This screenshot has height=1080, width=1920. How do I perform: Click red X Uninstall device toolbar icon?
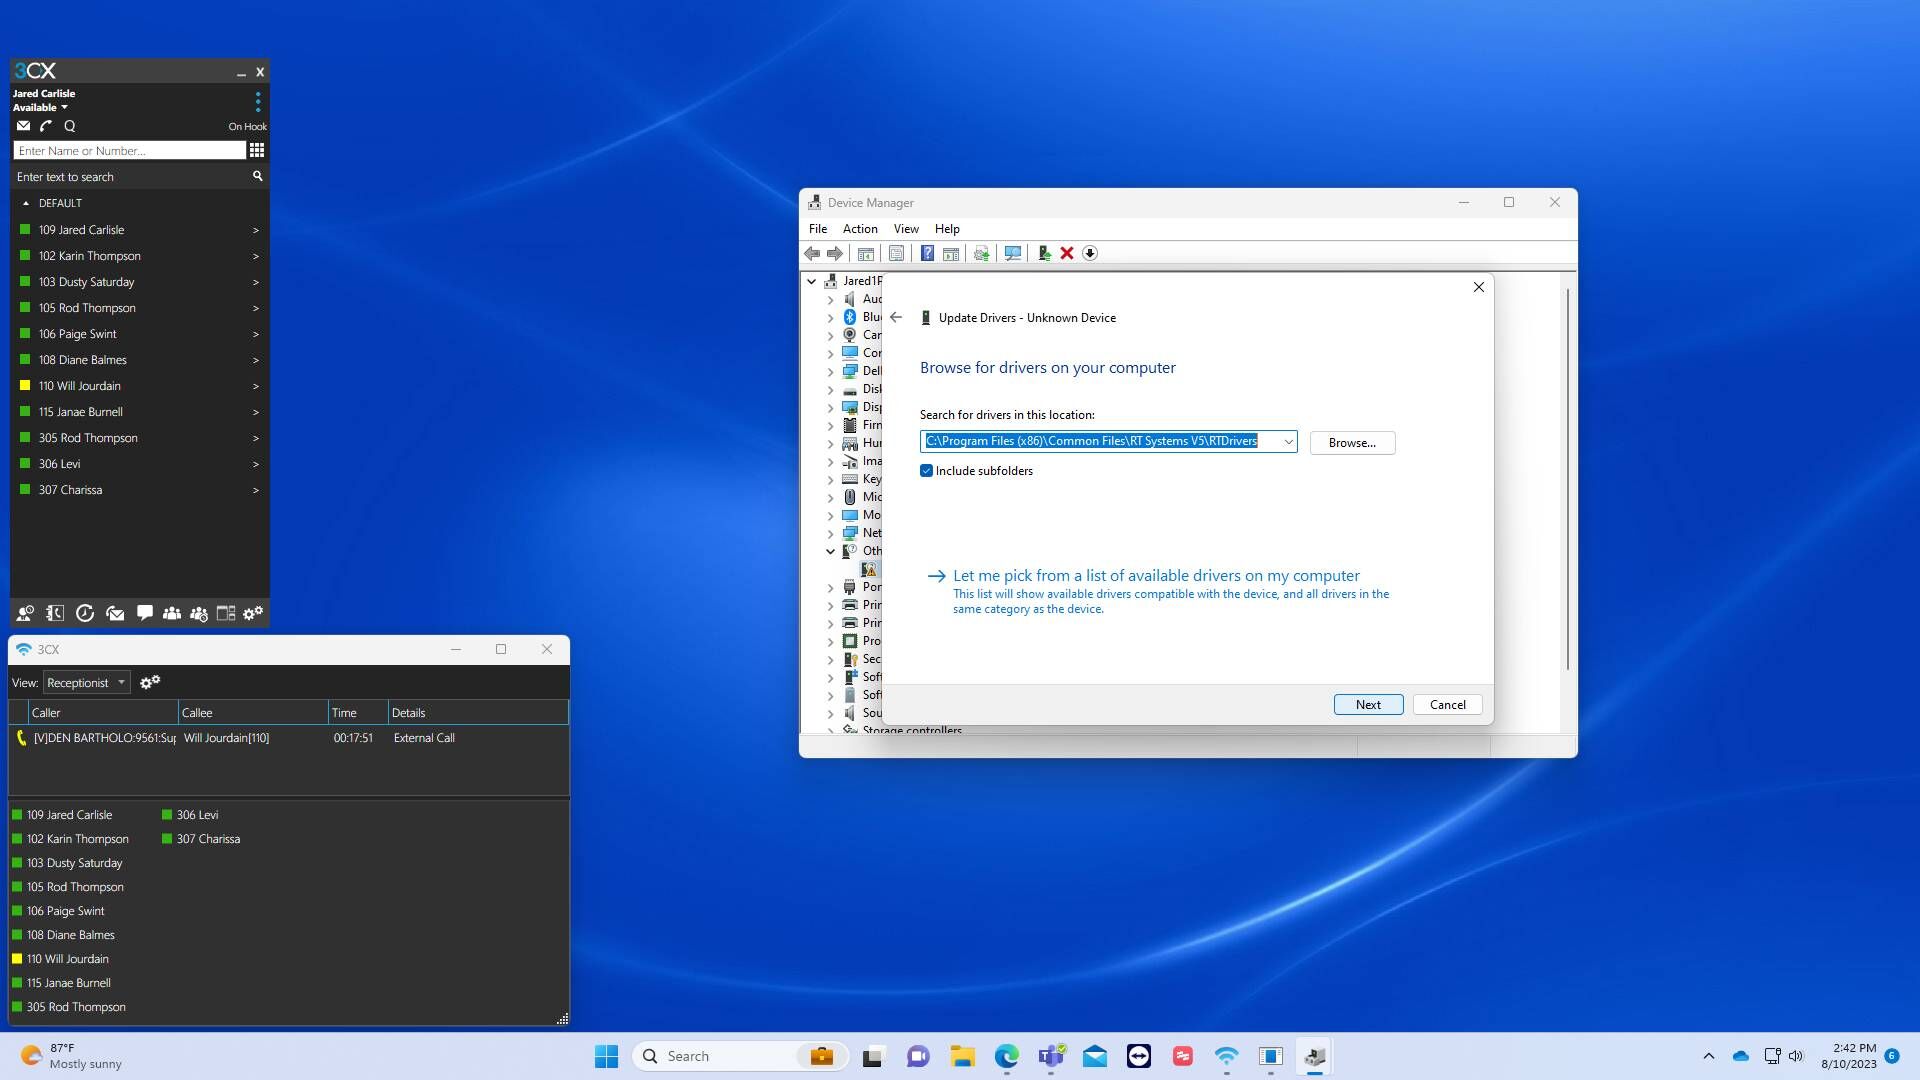pos(1067,254)
